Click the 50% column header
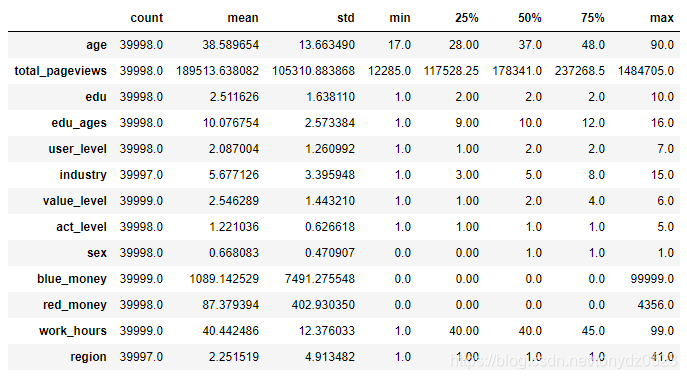The height and width of the screenshot is (379, 687). click(529, 18)
